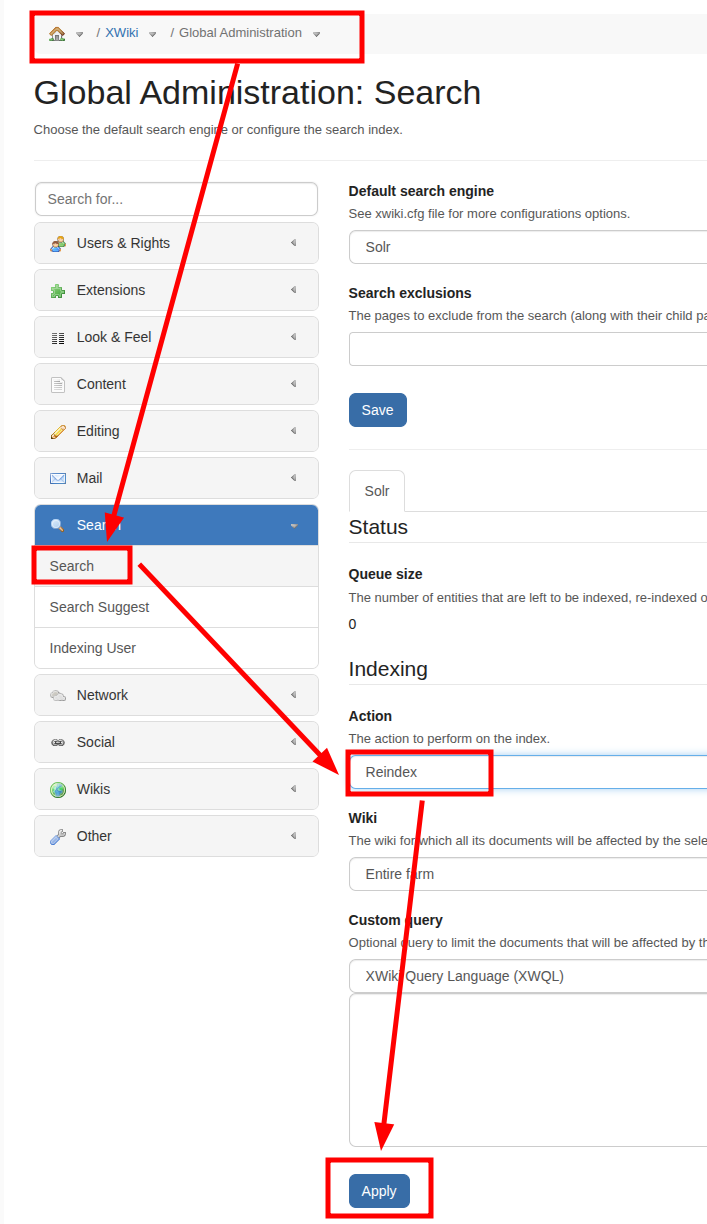707x1224 pixels.
Task: Click the Extensions puzzle piece icon
Action: coord(58,290)
